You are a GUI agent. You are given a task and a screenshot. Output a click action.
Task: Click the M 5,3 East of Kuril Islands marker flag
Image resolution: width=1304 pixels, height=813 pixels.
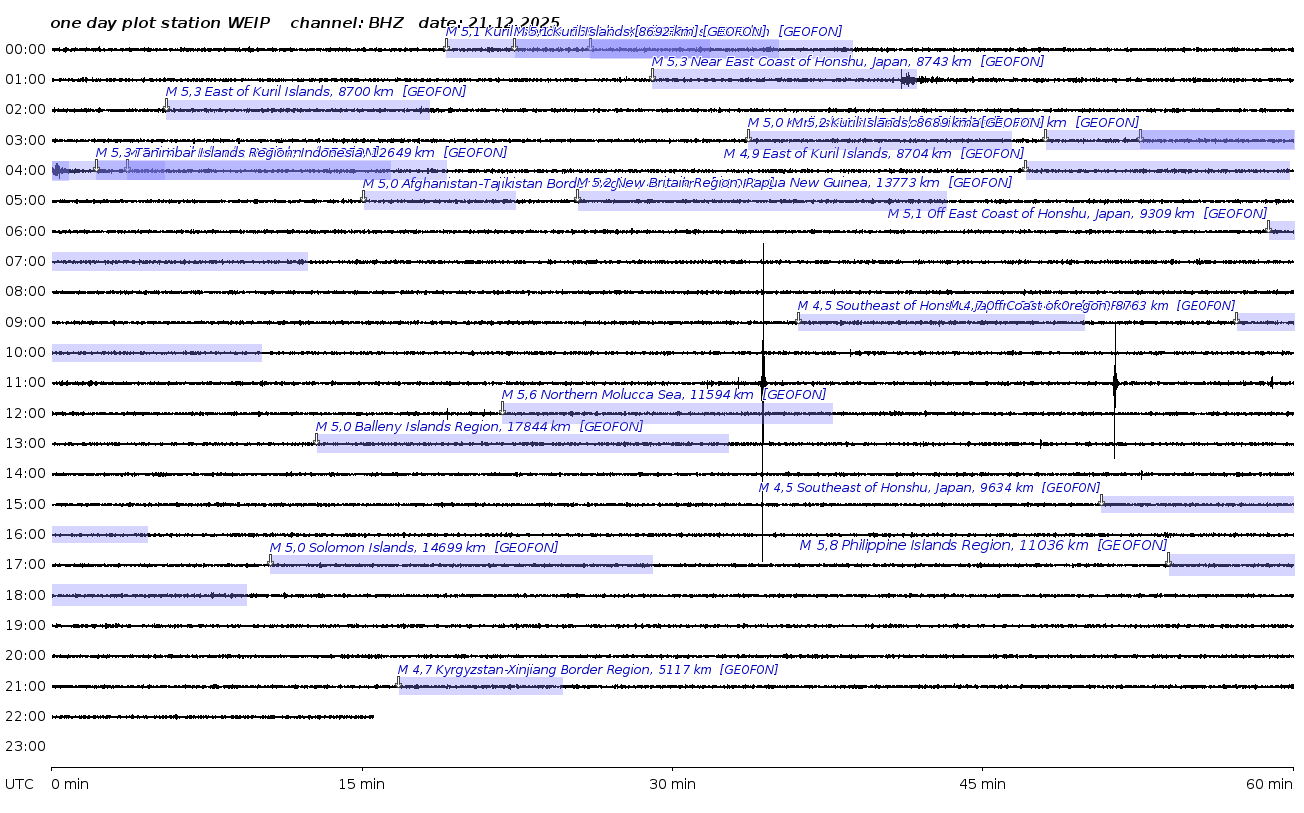166,105
